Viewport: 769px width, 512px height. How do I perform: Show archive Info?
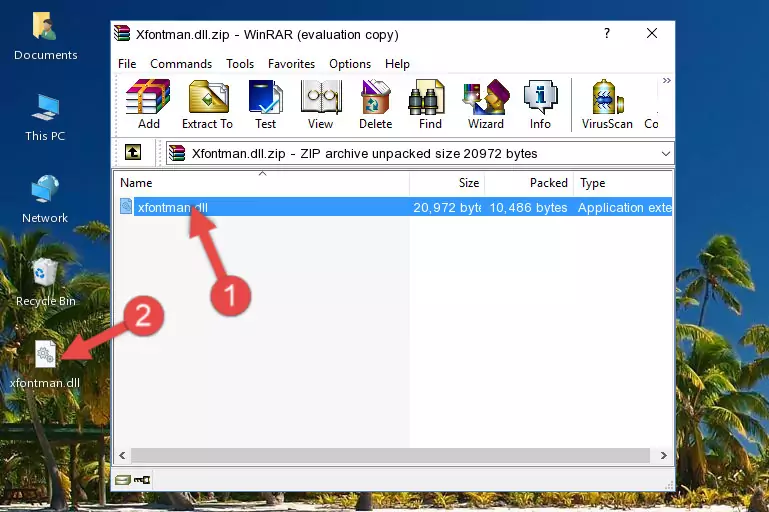pyautogui.click(x=540, y=104)
